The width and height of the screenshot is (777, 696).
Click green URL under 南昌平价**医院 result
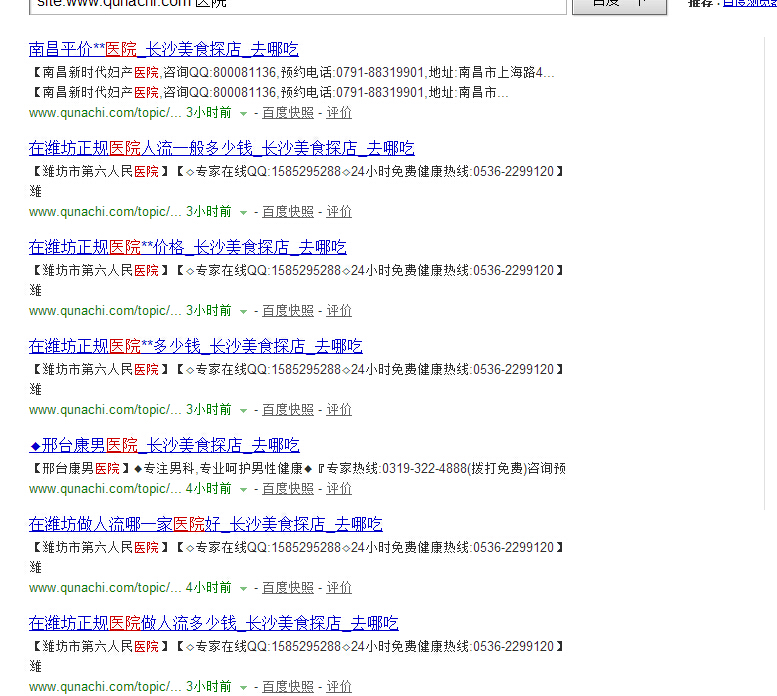[x=105, y=113]
